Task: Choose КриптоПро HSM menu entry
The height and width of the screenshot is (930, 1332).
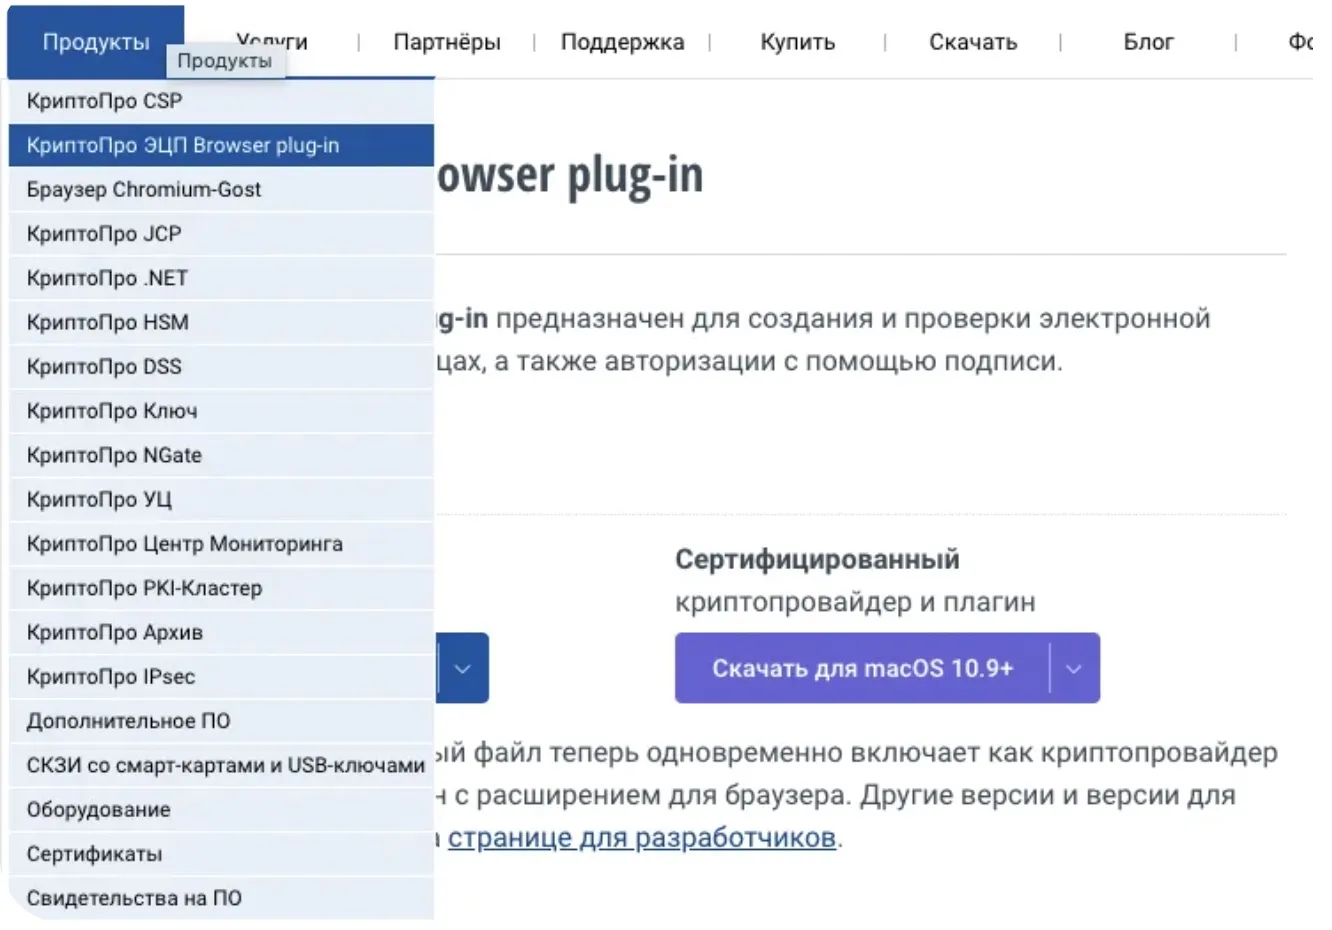Action: [x=107, y=322]
